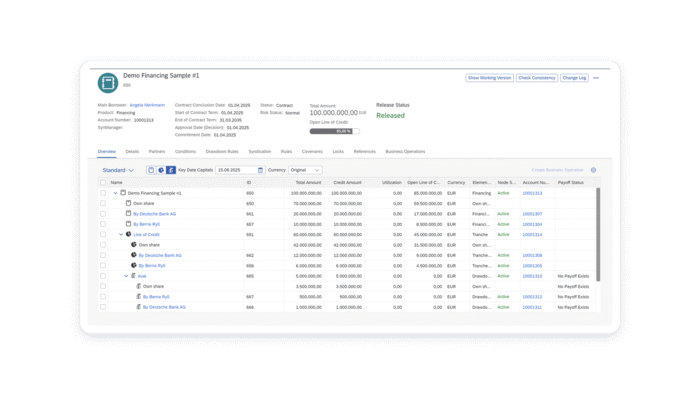This screenshot has height=394, width=700.
Task: Select checkbox for By Deutsche Bank AG row 661
Action: [x=103, y=214]
